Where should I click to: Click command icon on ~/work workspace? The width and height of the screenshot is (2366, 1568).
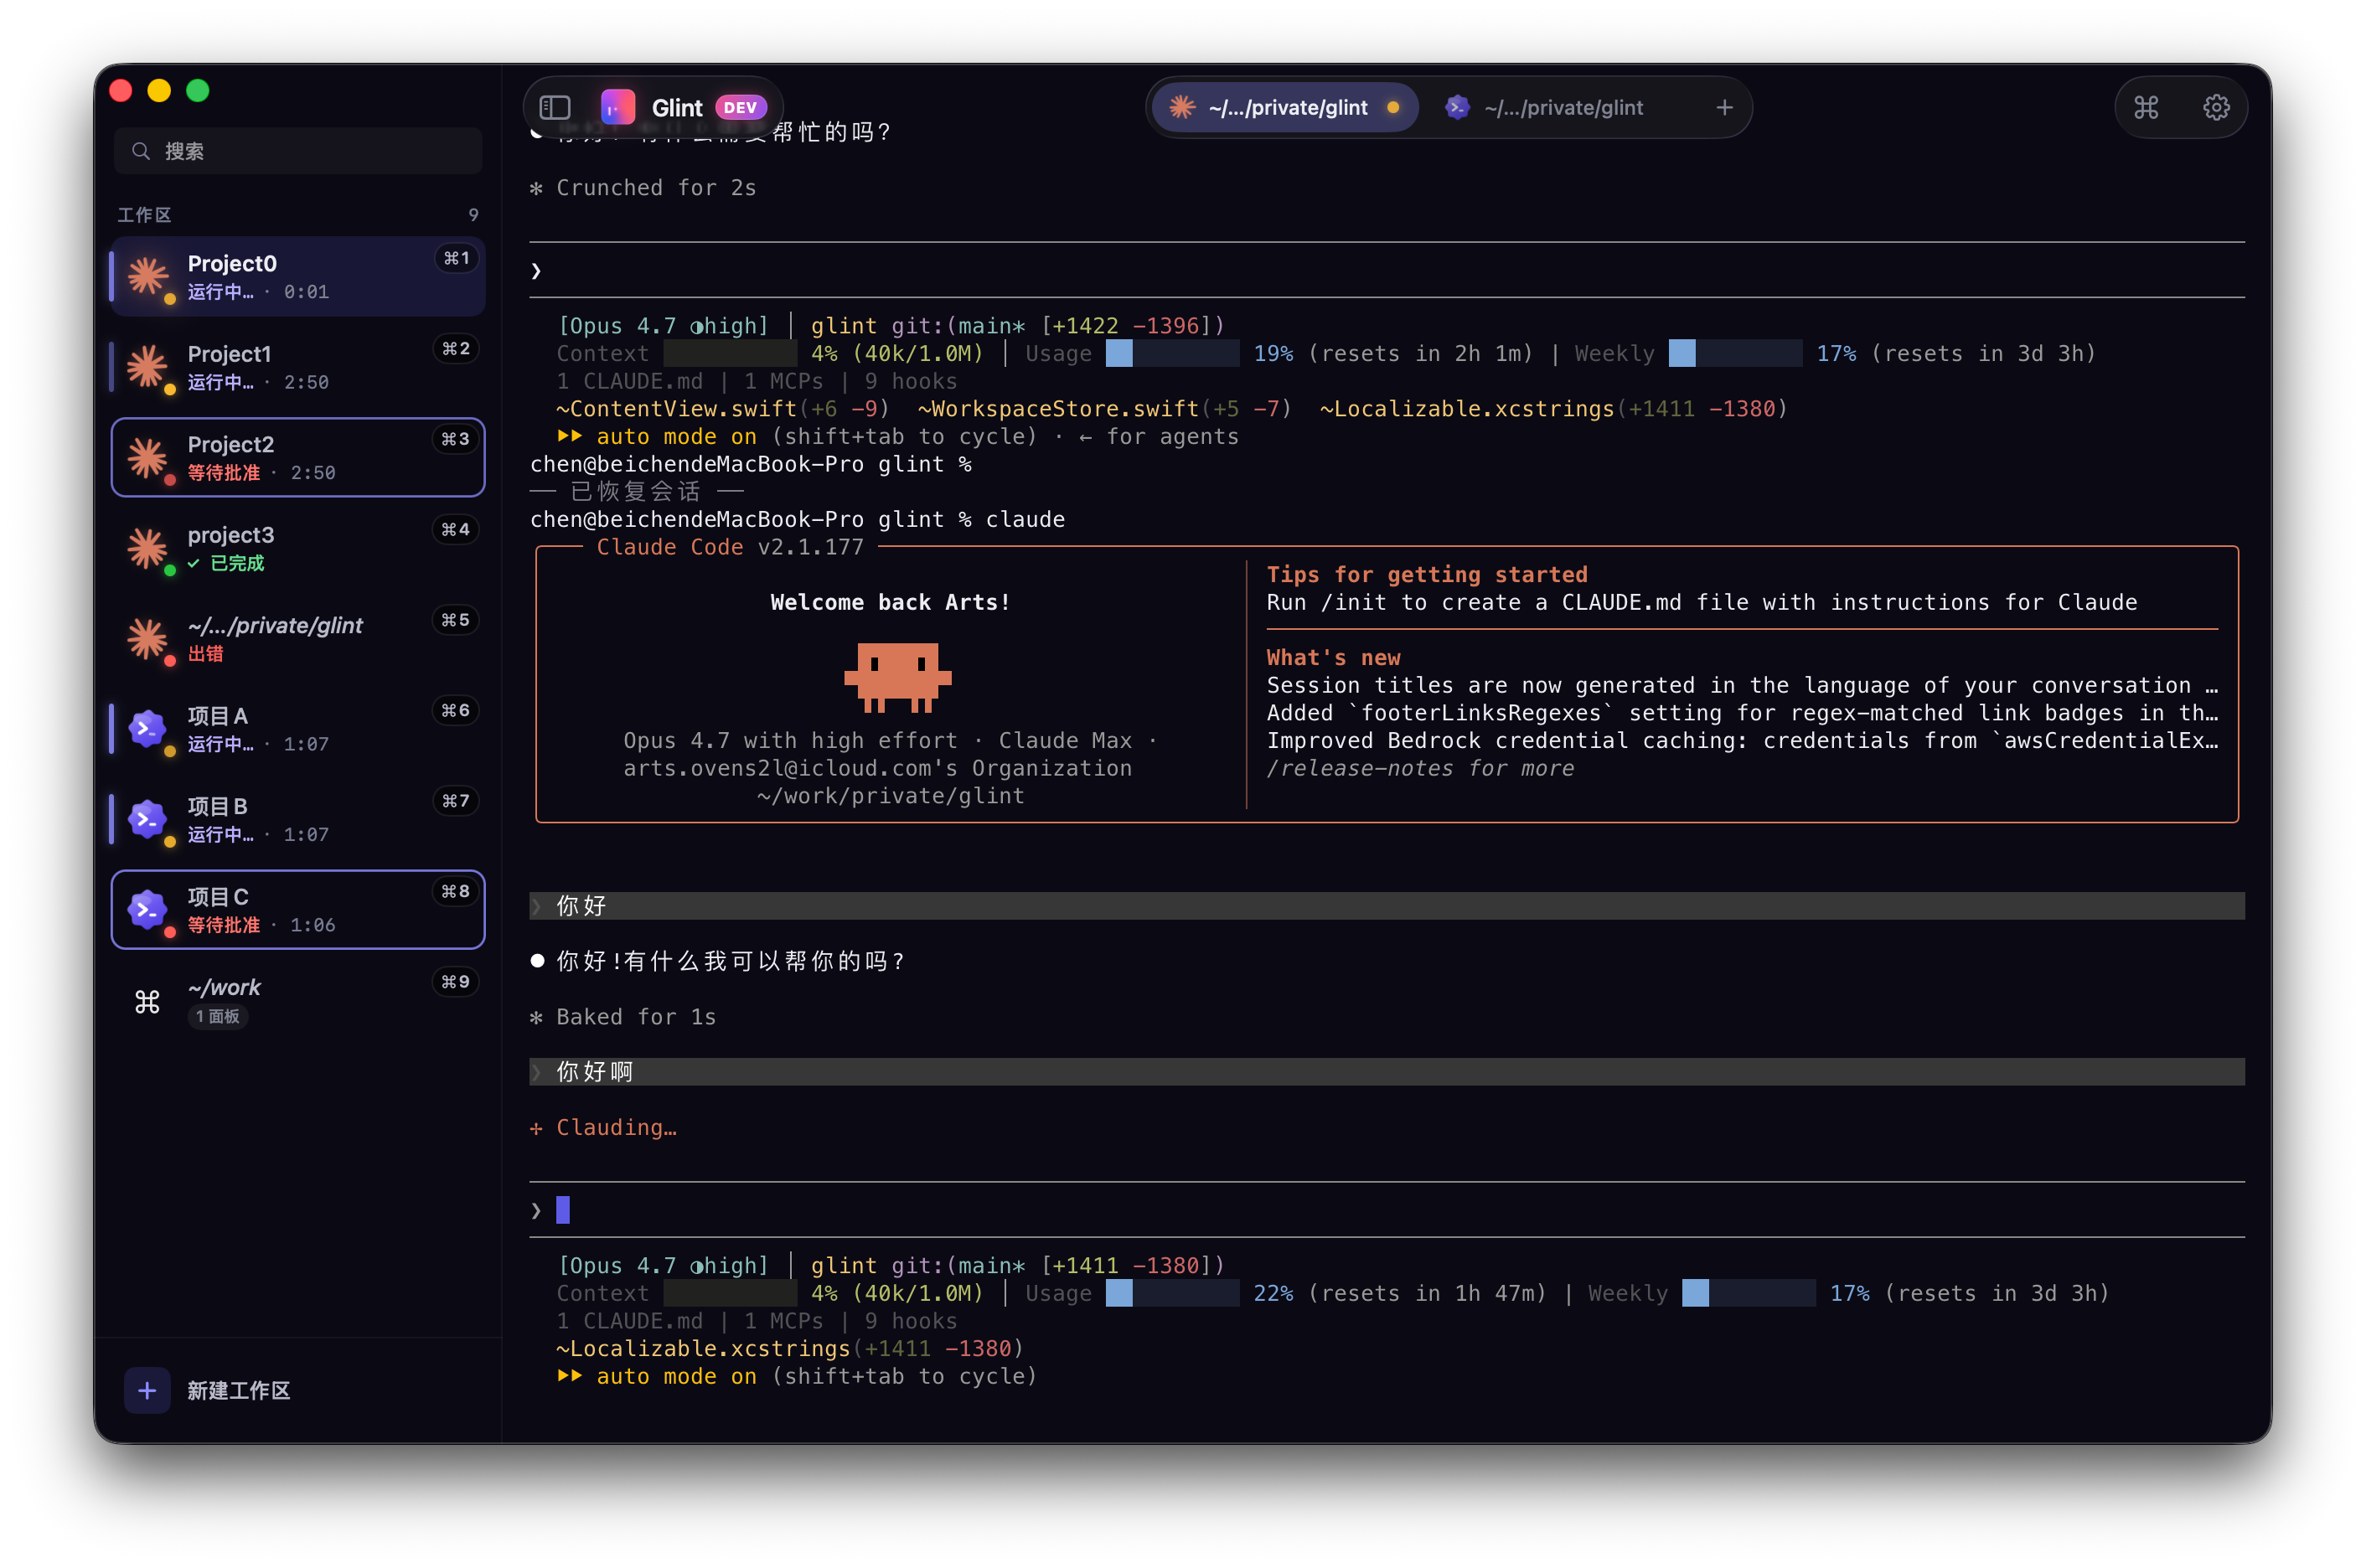pyautogui.click(x=148, y=1001)
